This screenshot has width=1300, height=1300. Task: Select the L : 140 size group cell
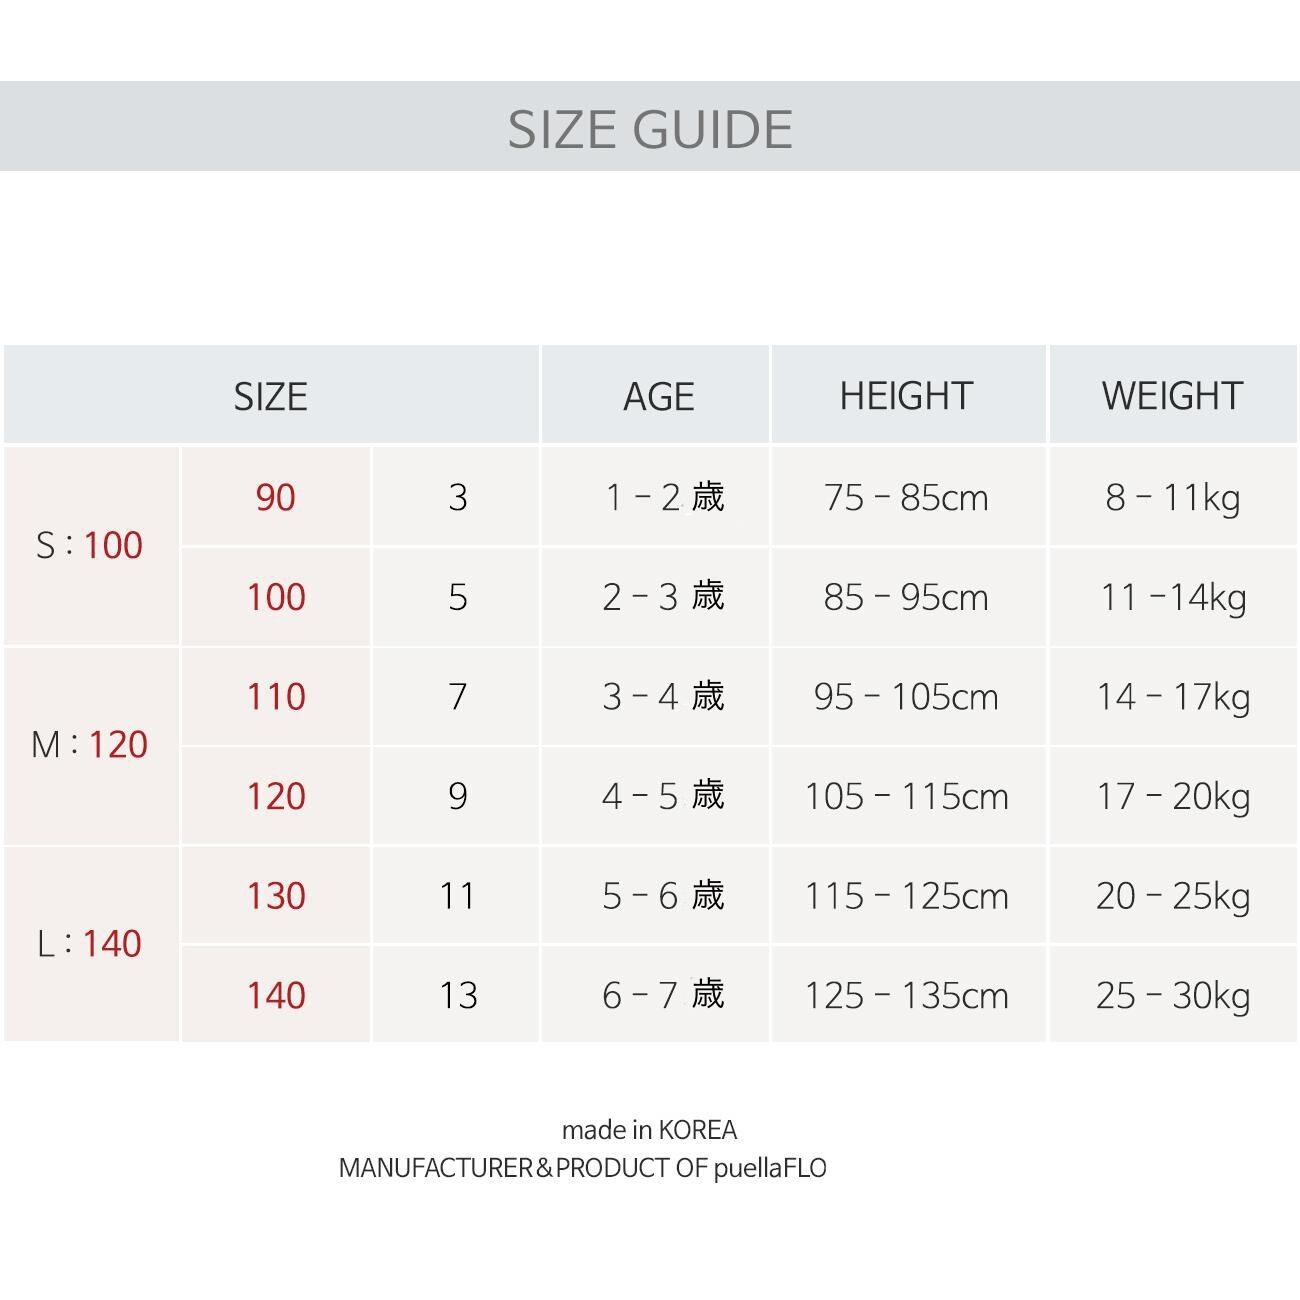[x=90, y=943]
